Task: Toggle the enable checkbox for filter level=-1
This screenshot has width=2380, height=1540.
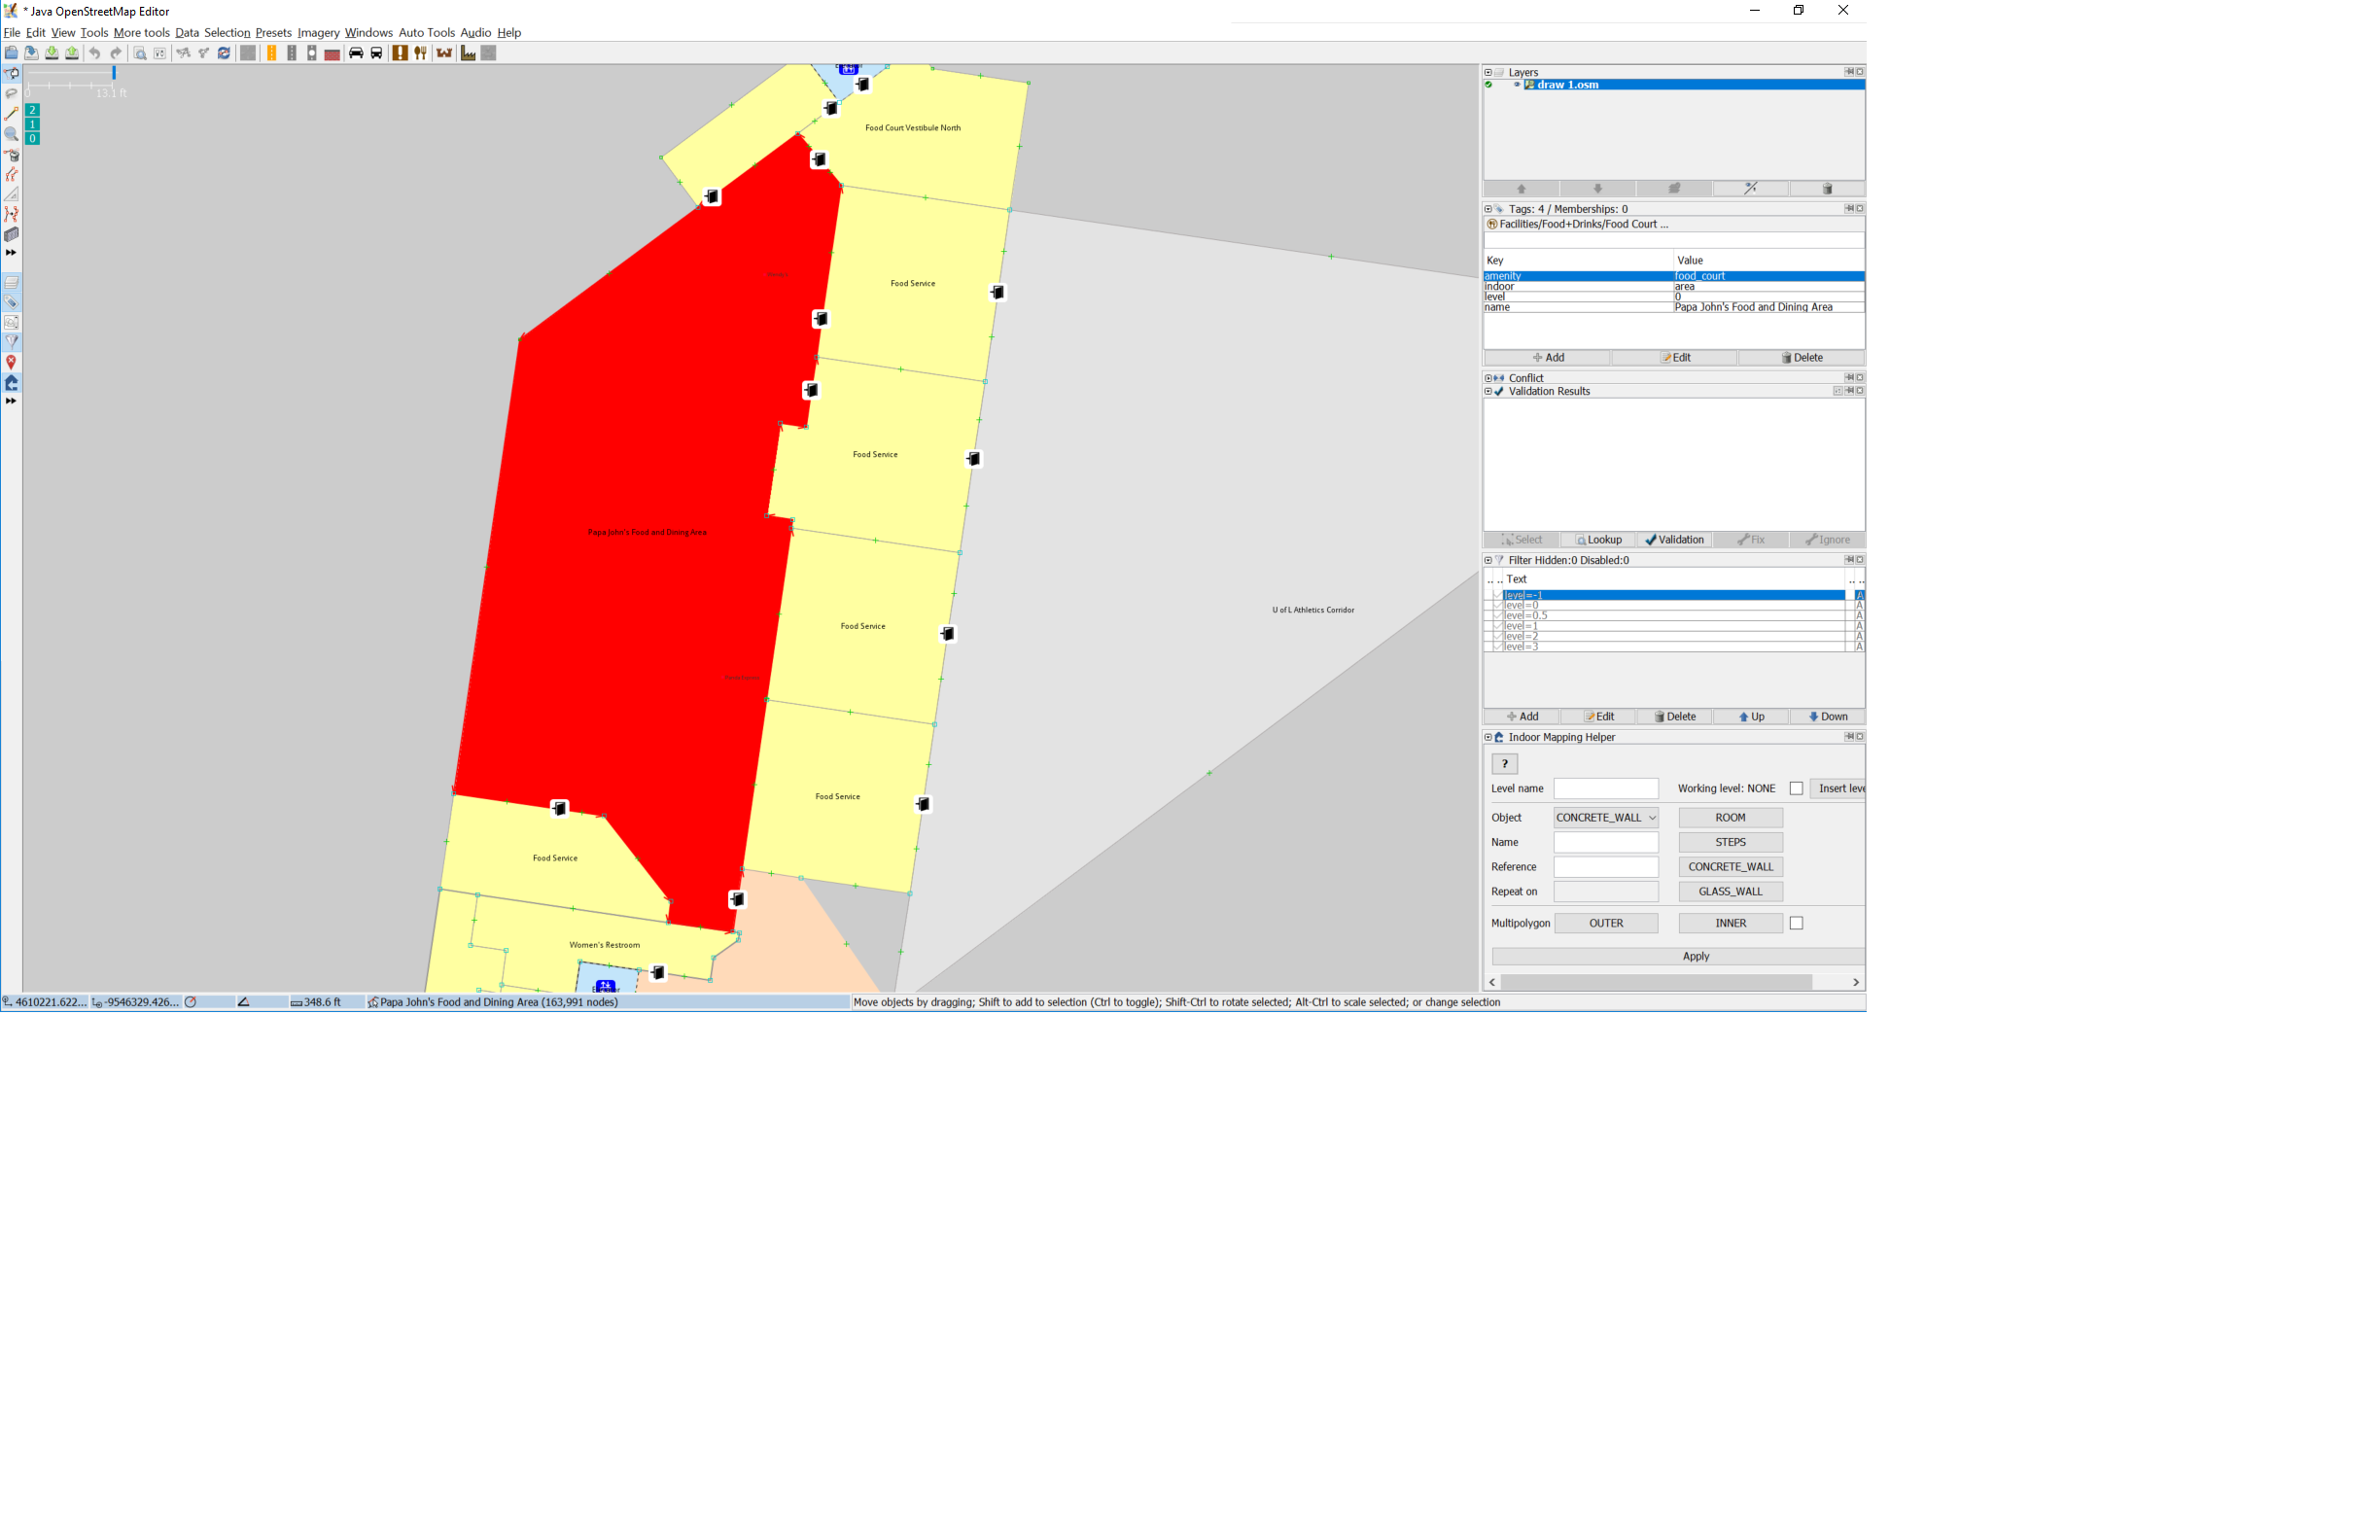Action: (x=1497, y=595)
